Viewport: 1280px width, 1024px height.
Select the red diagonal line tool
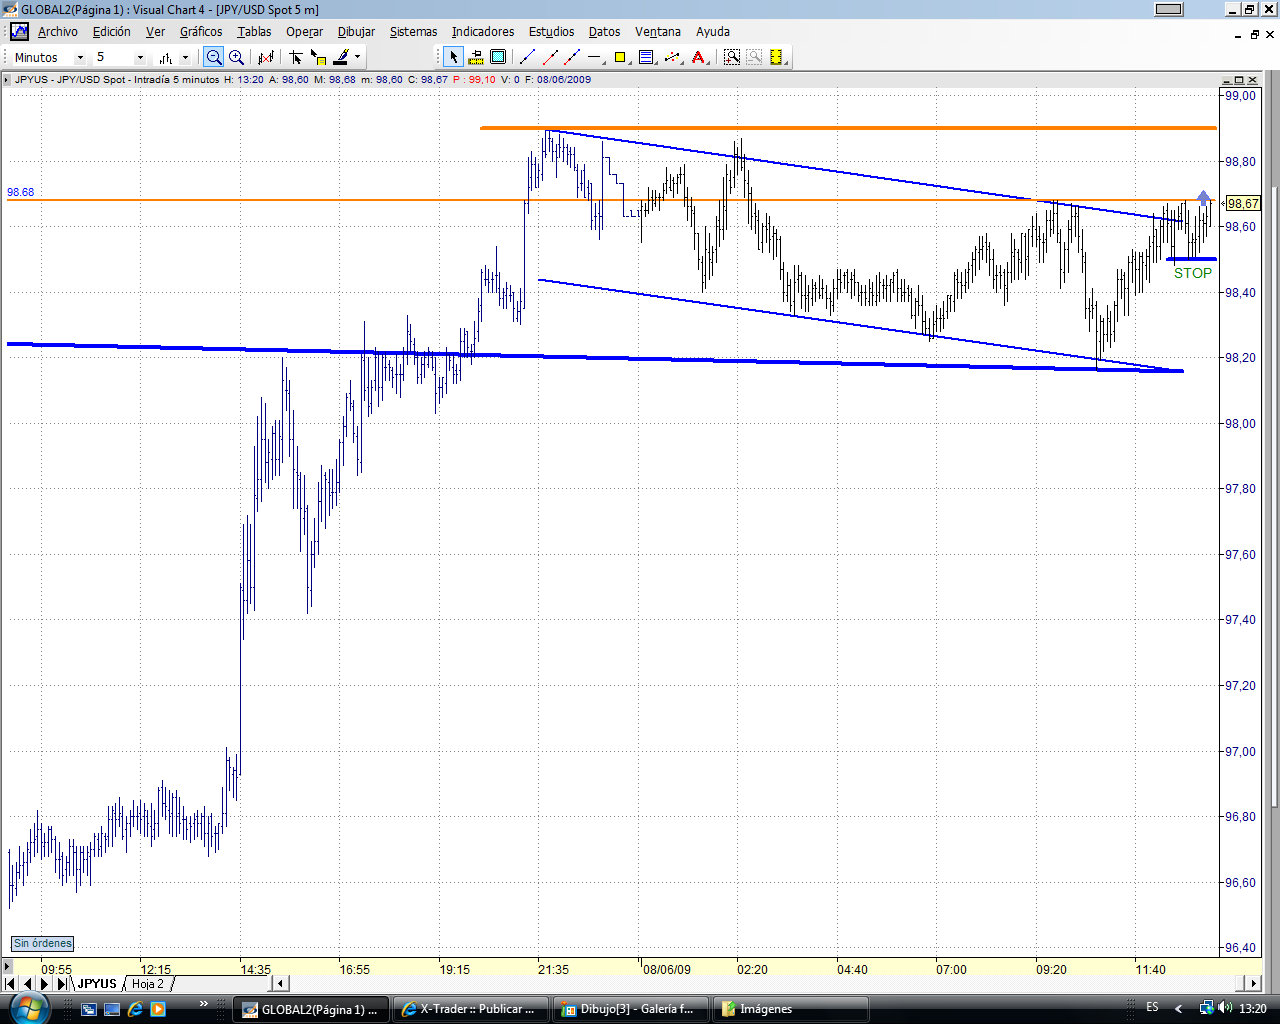(550, 57)
